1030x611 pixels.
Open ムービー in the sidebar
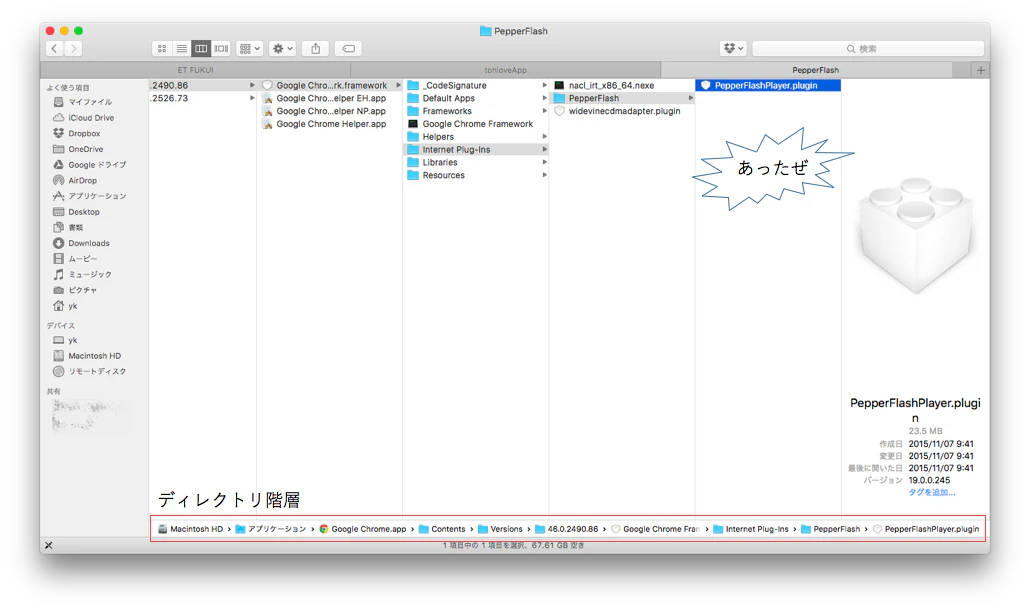pyautogui.click(x=75, y=259)
